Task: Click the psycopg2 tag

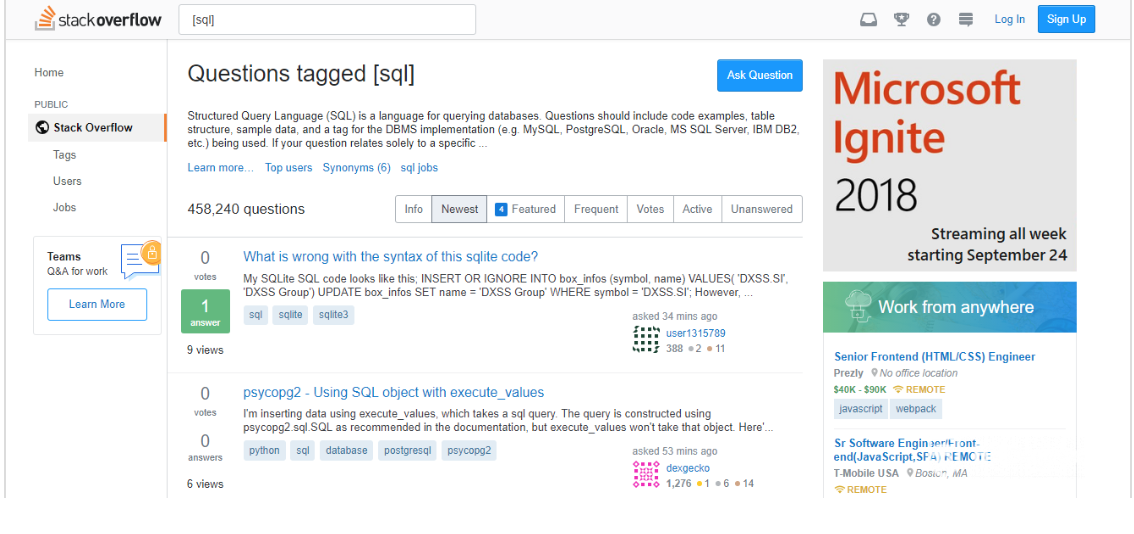Action: click(x=469, y=450)
